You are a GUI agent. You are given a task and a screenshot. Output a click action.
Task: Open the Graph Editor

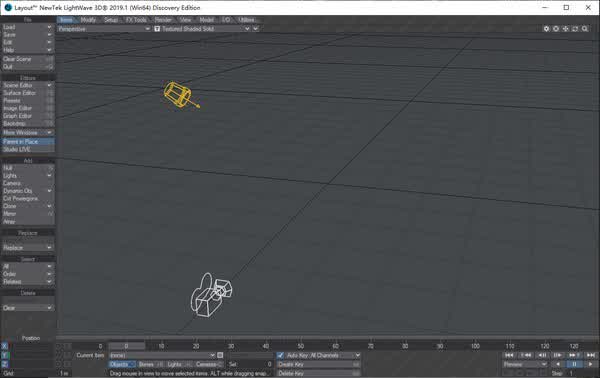coord(28,116)
